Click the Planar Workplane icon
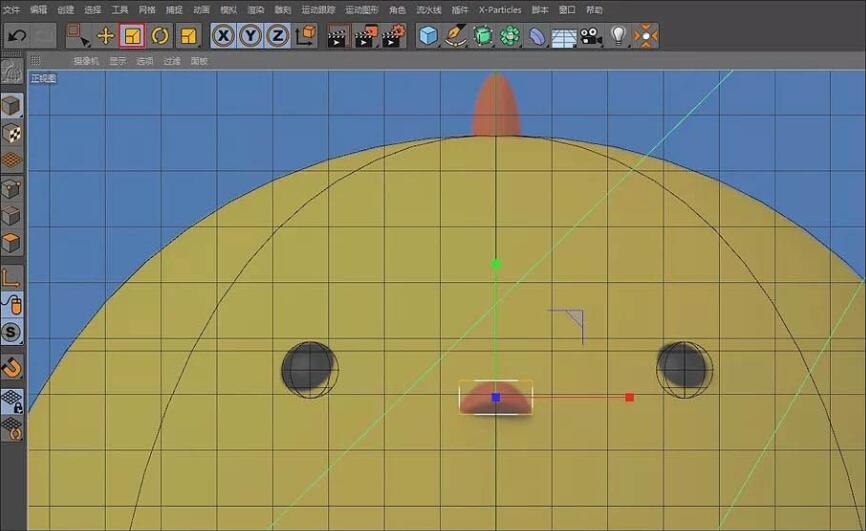The image size is (866, 531). point(12,429)
